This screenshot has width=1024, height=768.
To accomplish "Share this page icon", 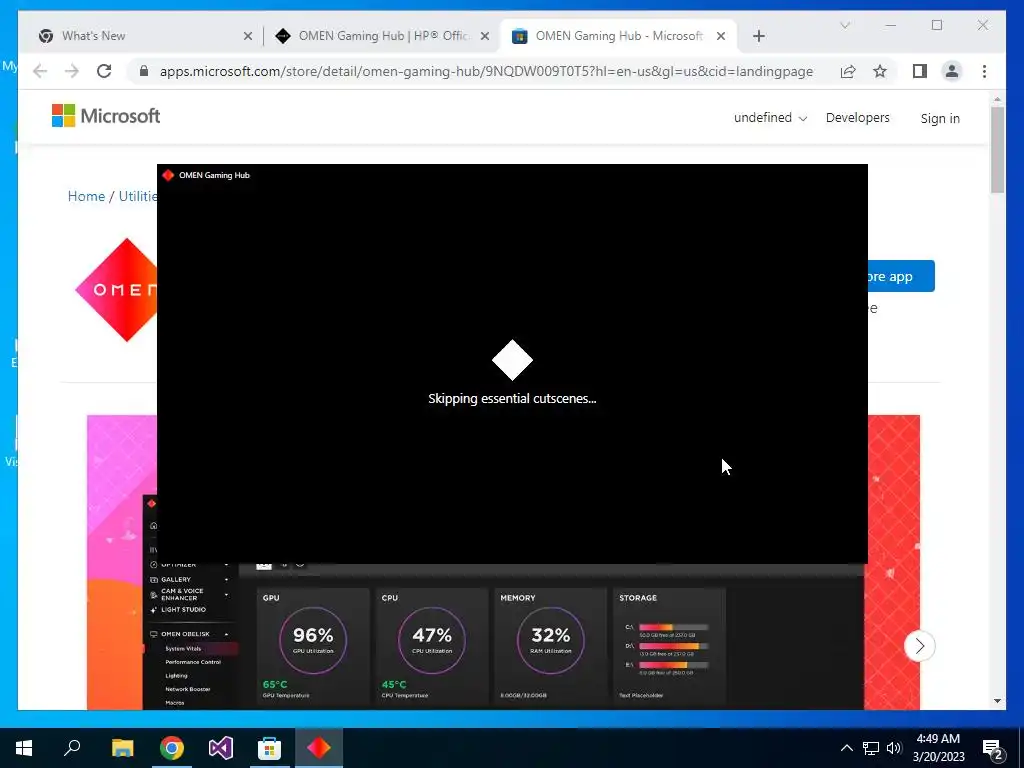I will pyautogui.click(x=848, y=71).
